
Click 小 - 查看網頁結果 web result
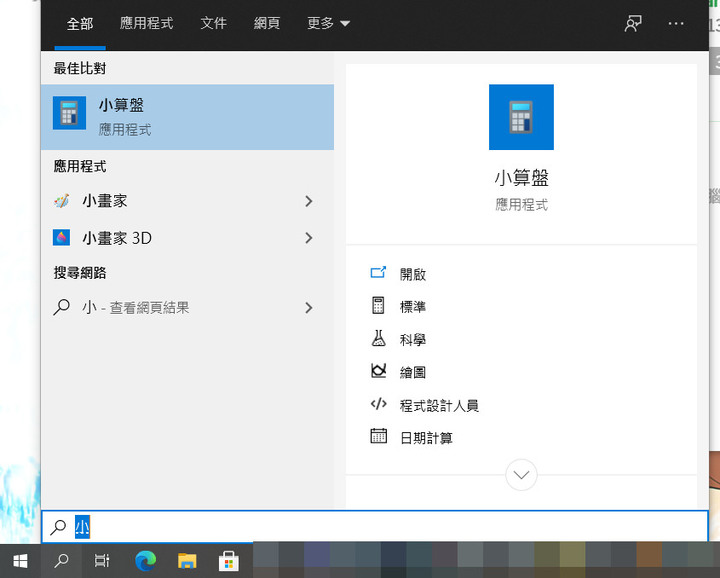[187, 308]
